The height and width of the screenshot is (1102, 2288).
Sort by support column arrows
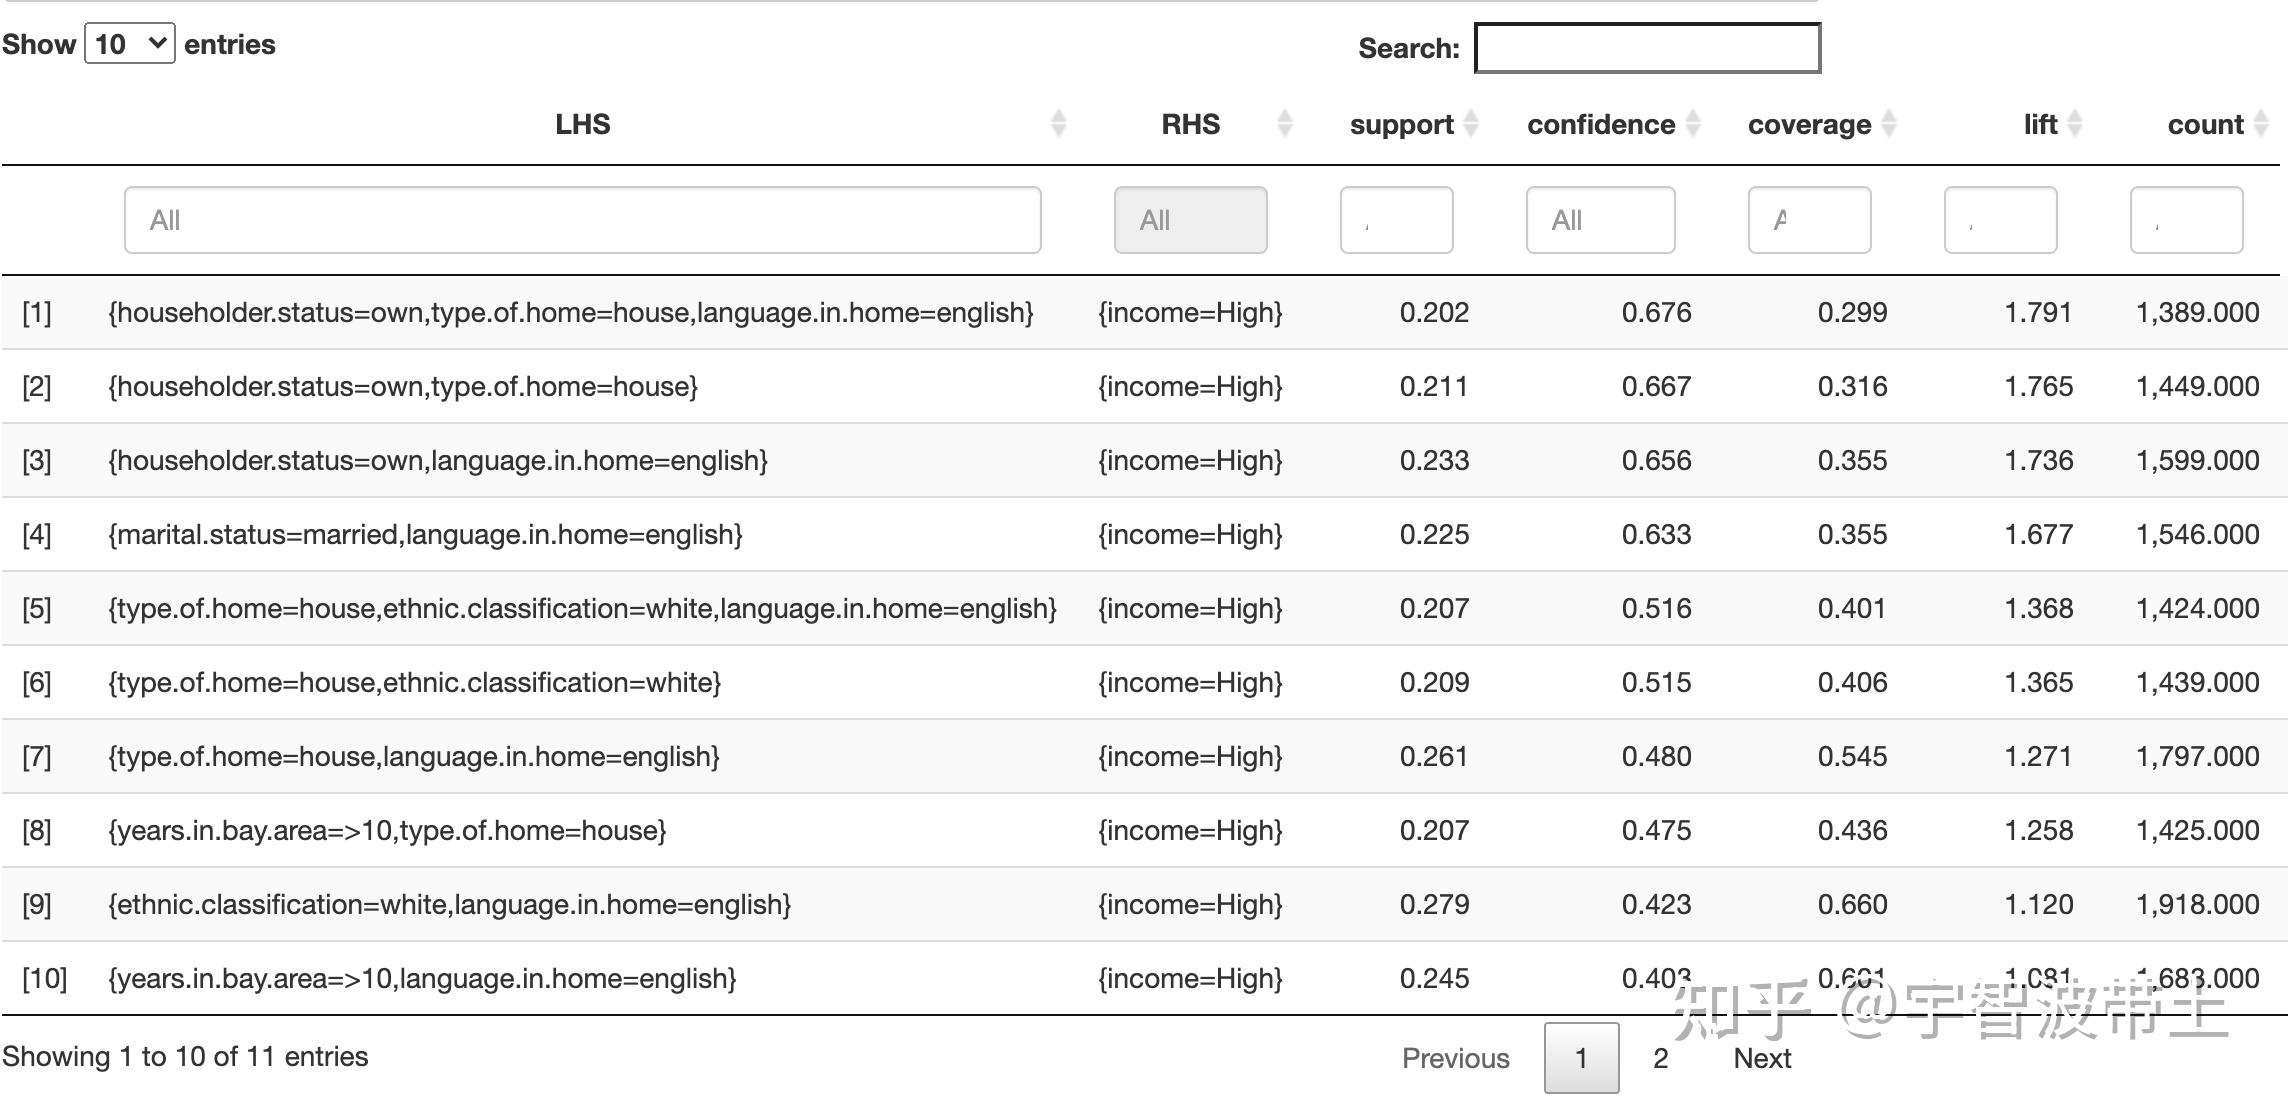[1471, 124]
